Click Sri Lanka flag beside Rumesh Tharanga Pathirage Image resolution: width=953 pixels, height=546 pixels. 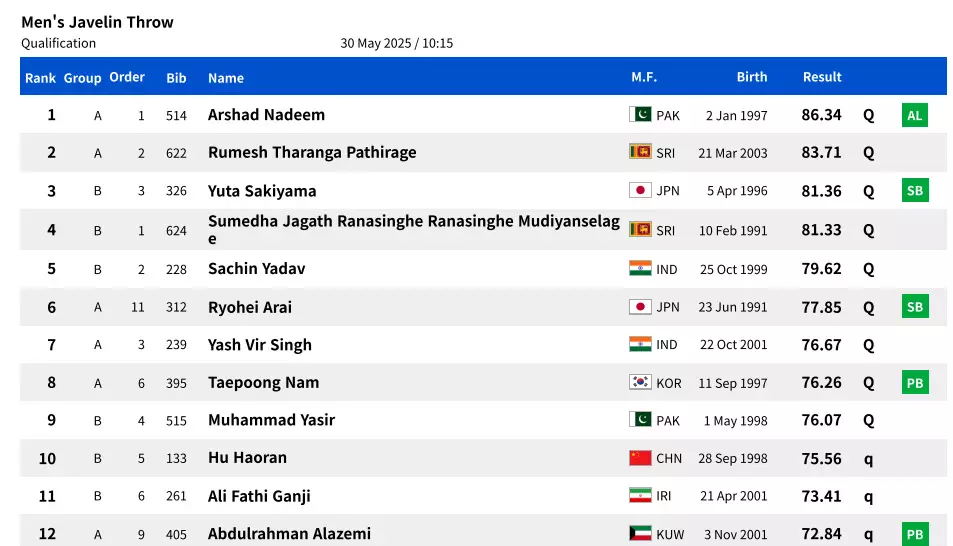click(x=640, y=152)
